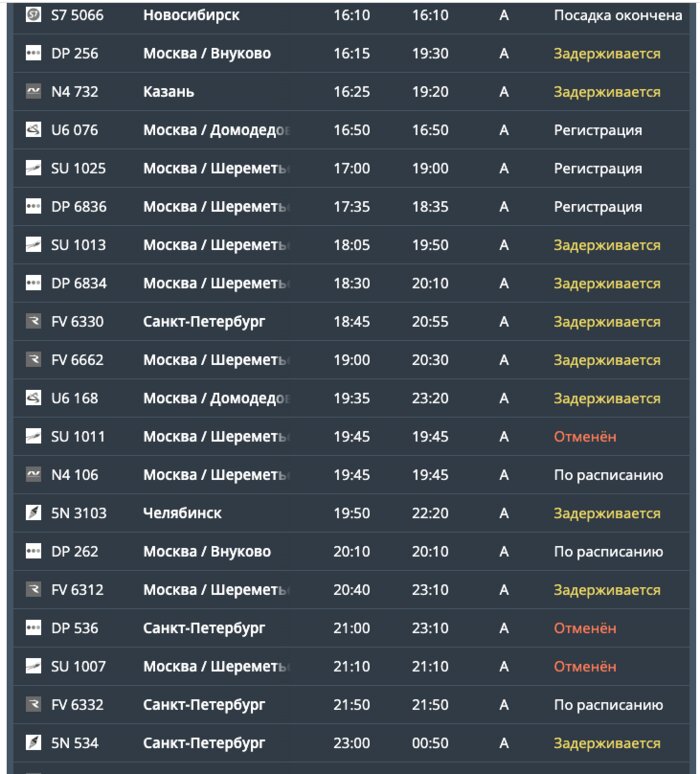The width and height of the screenshot is (700, 774).
Task: Click the Посадка окончена status text
Action: 618,15
